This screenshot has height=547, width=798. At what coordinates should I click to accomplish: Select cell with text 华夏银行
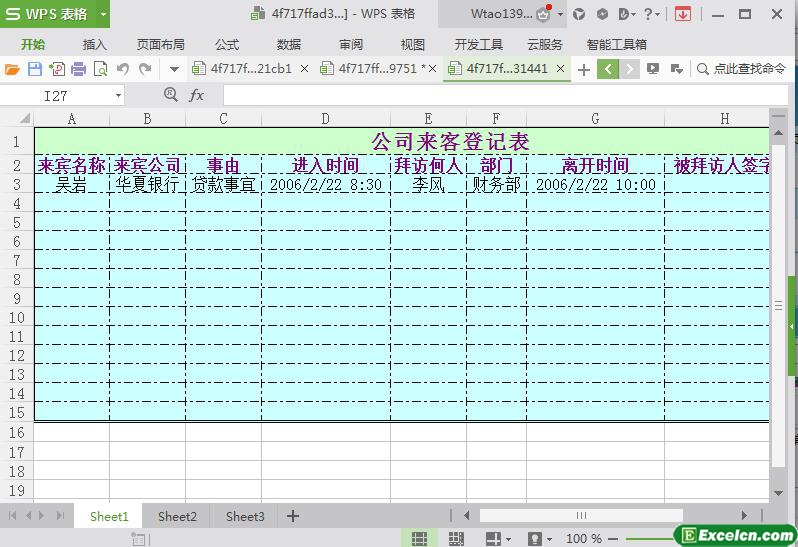(147, 185)
